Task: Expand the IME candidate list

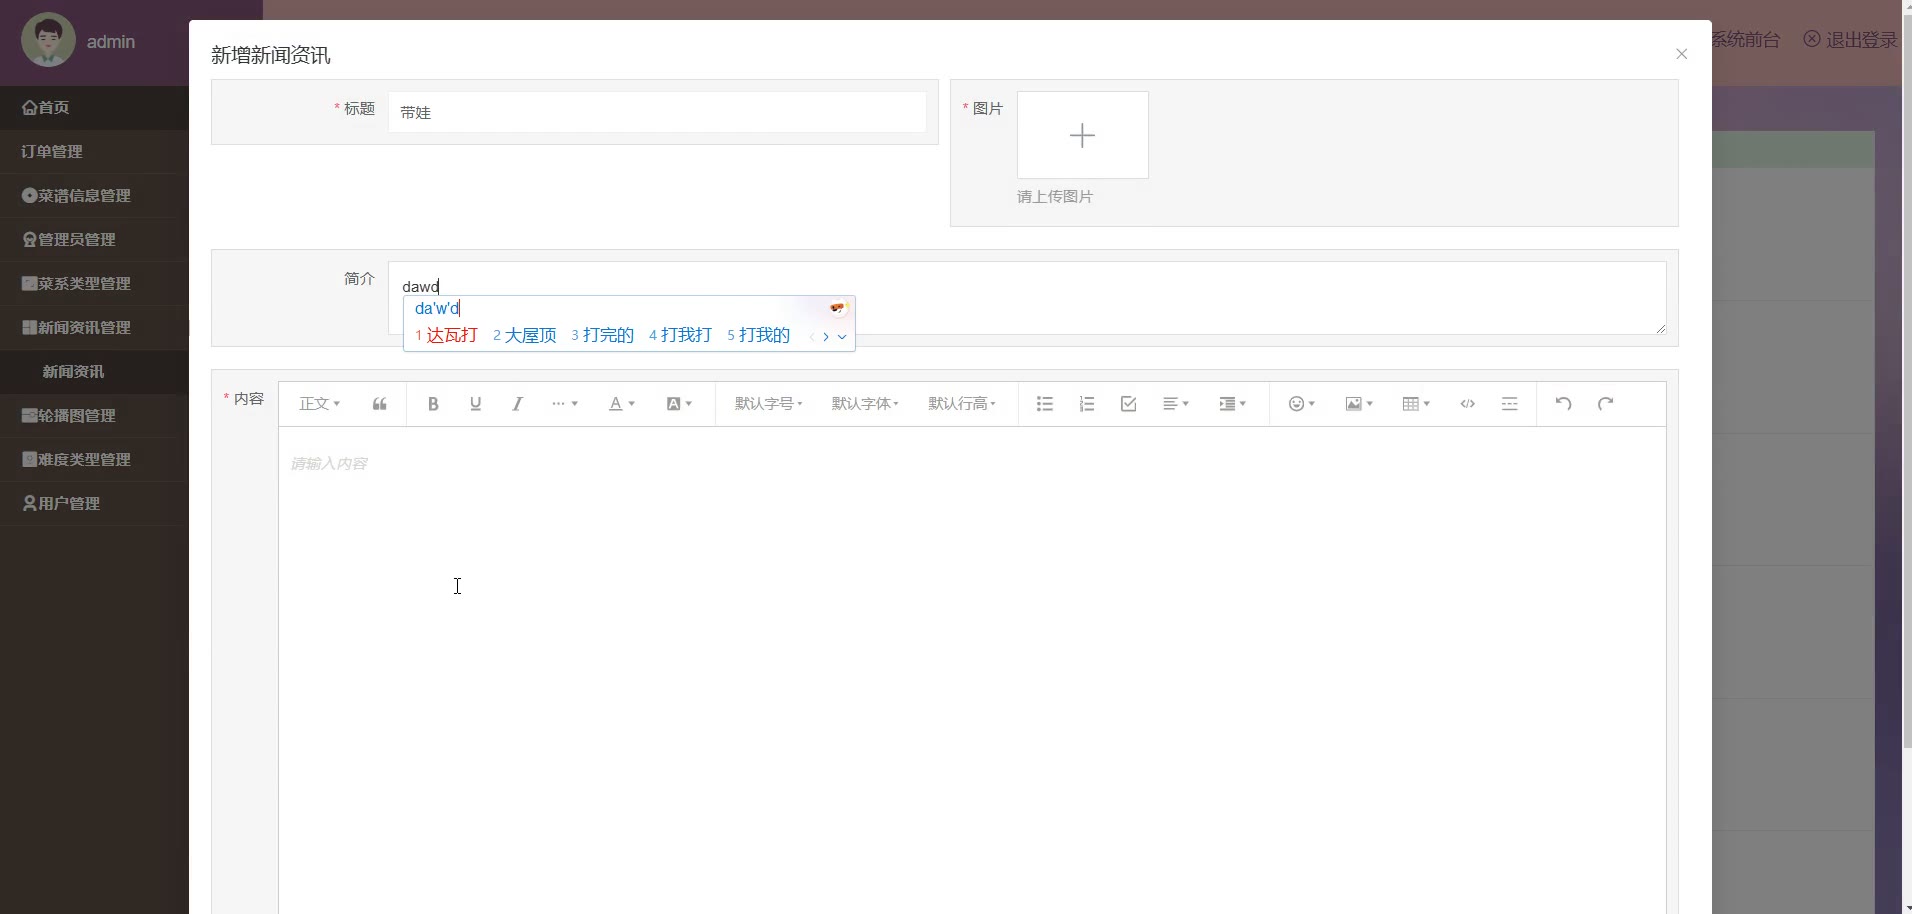Action: [x=842, y=336]
